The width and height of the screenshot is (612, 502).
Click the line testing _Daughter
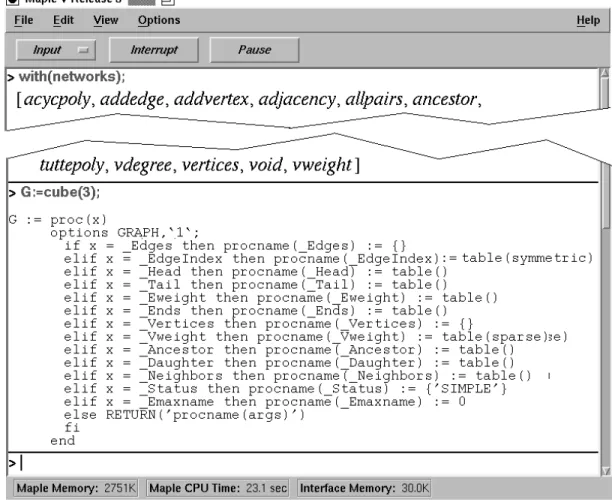pos(289,363)
